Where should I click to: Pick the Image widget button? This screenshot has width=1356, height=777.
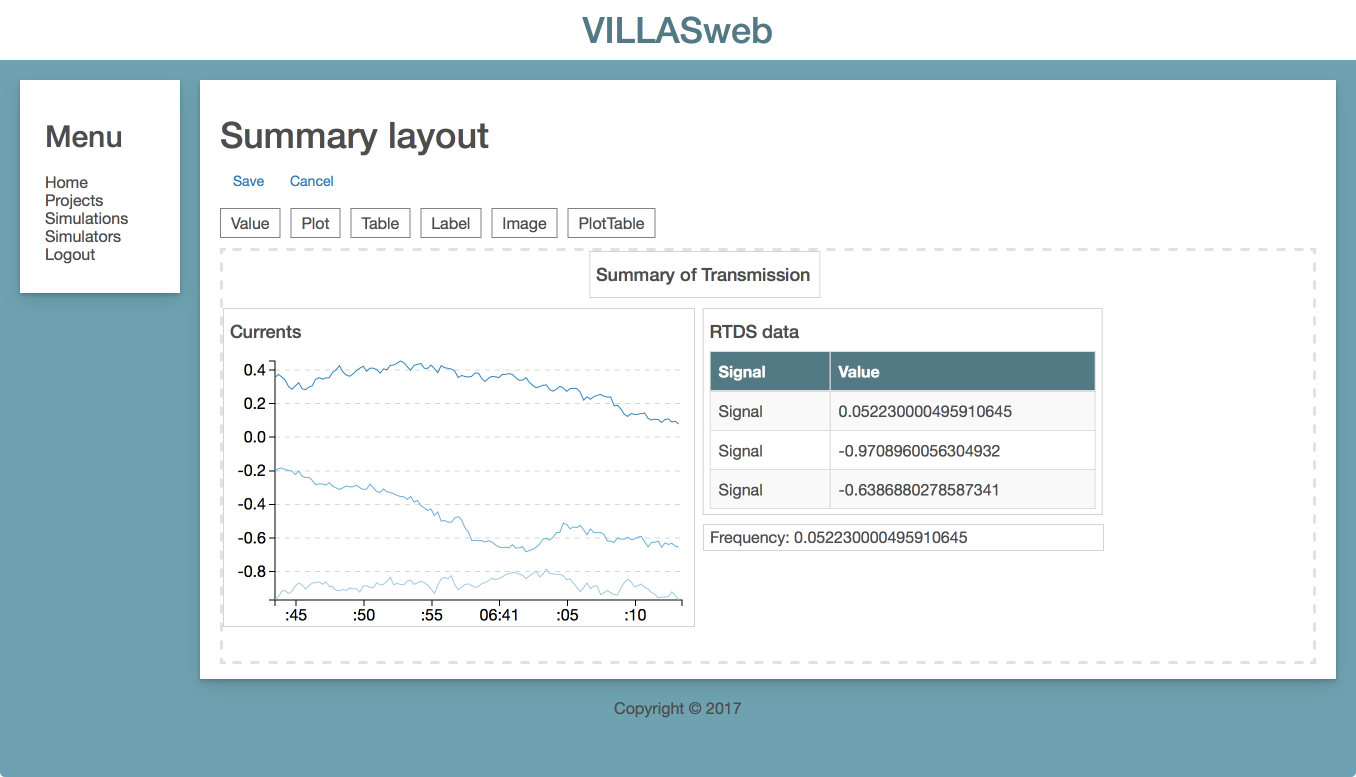(524, 223)
